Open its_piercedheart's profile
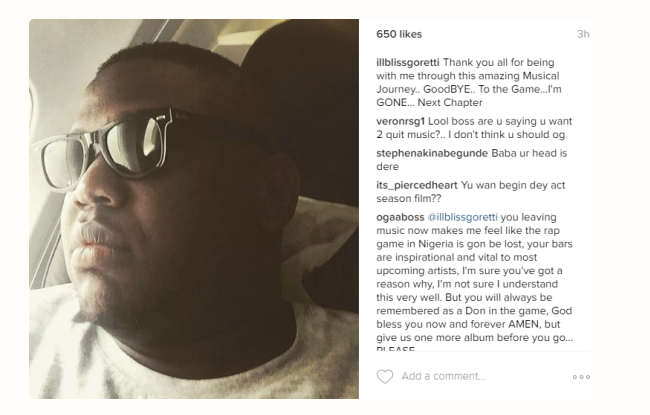 (417, 185)
